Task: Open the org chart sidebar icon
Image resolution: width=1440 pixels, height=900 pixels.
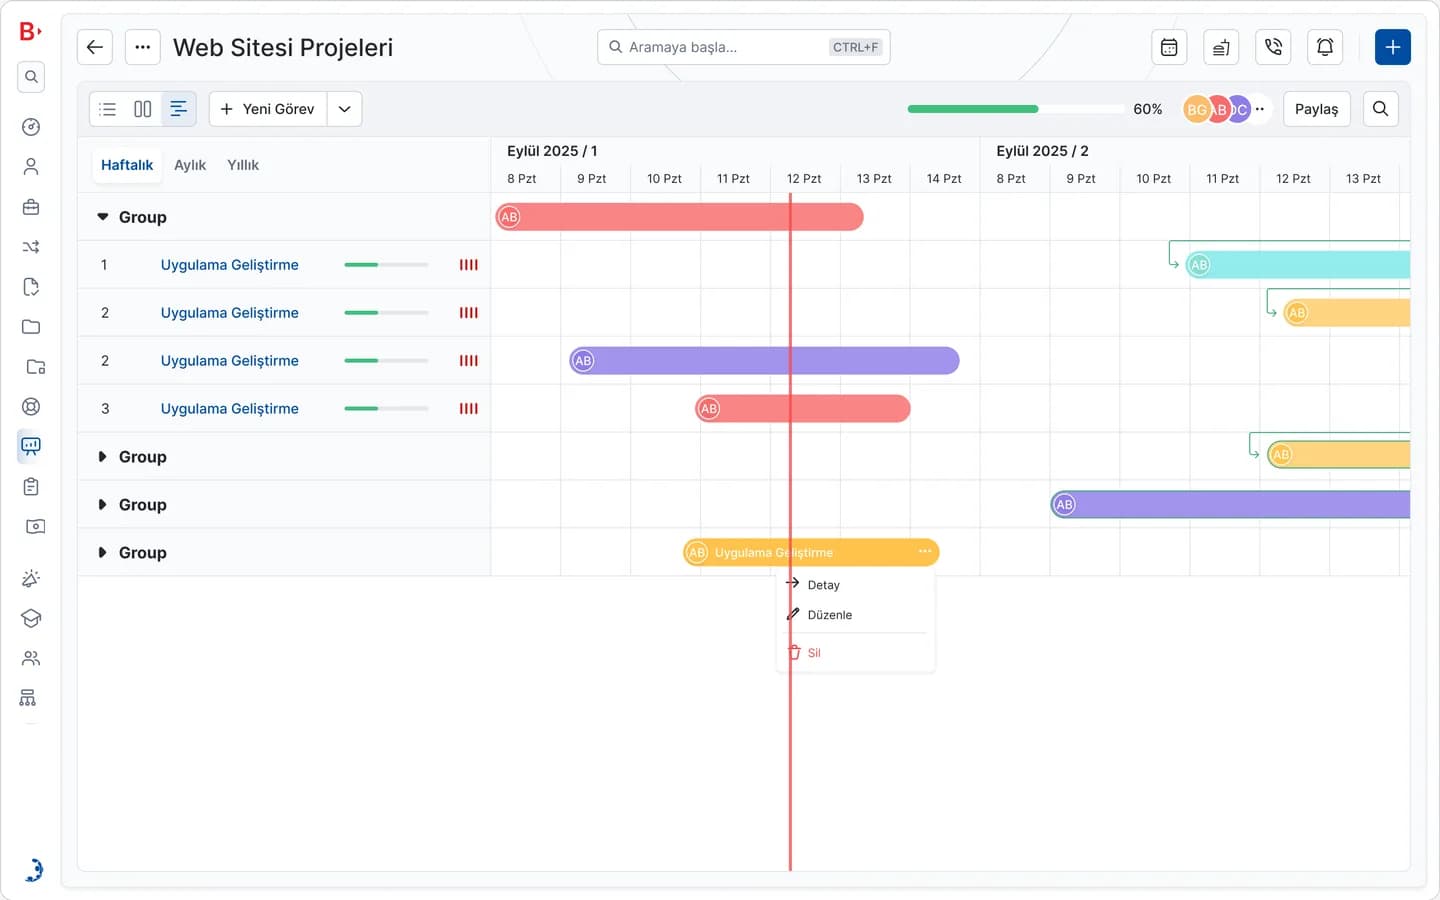Action: 28,698
